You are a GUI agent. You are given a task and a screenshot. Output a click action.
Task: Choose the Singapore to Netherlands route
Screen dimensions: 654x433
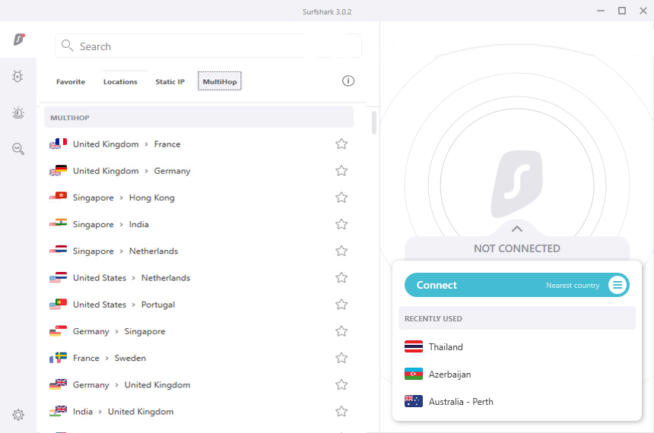pyautogui.click(x=199, y=251)
